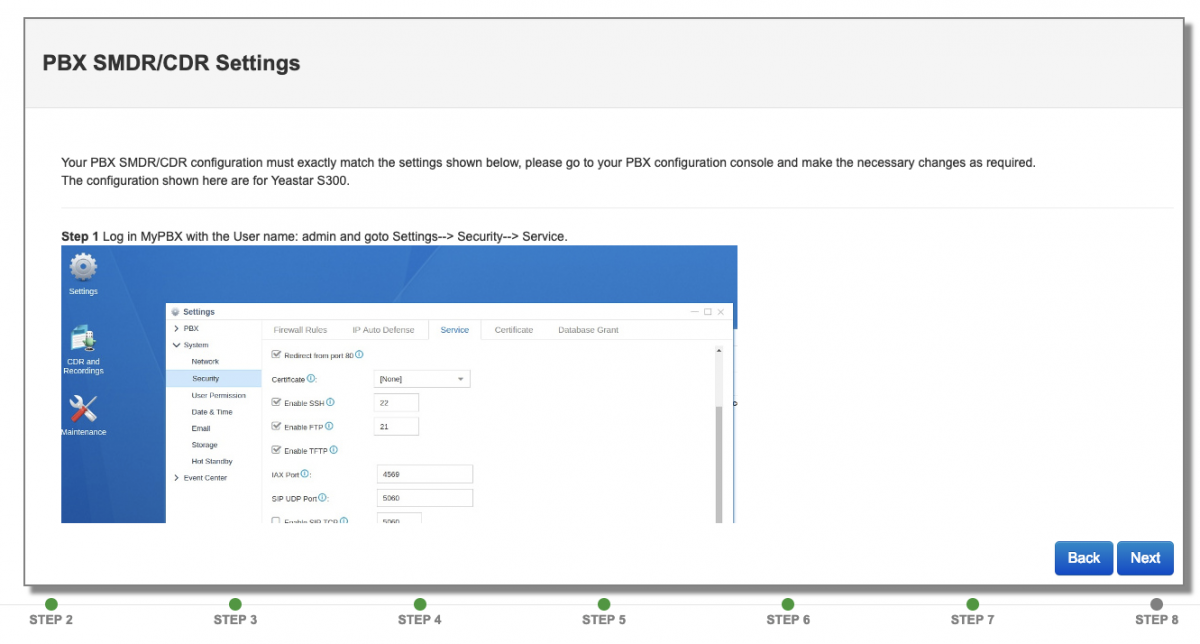Open the Maintenance tools icon

tap(82, 410)
